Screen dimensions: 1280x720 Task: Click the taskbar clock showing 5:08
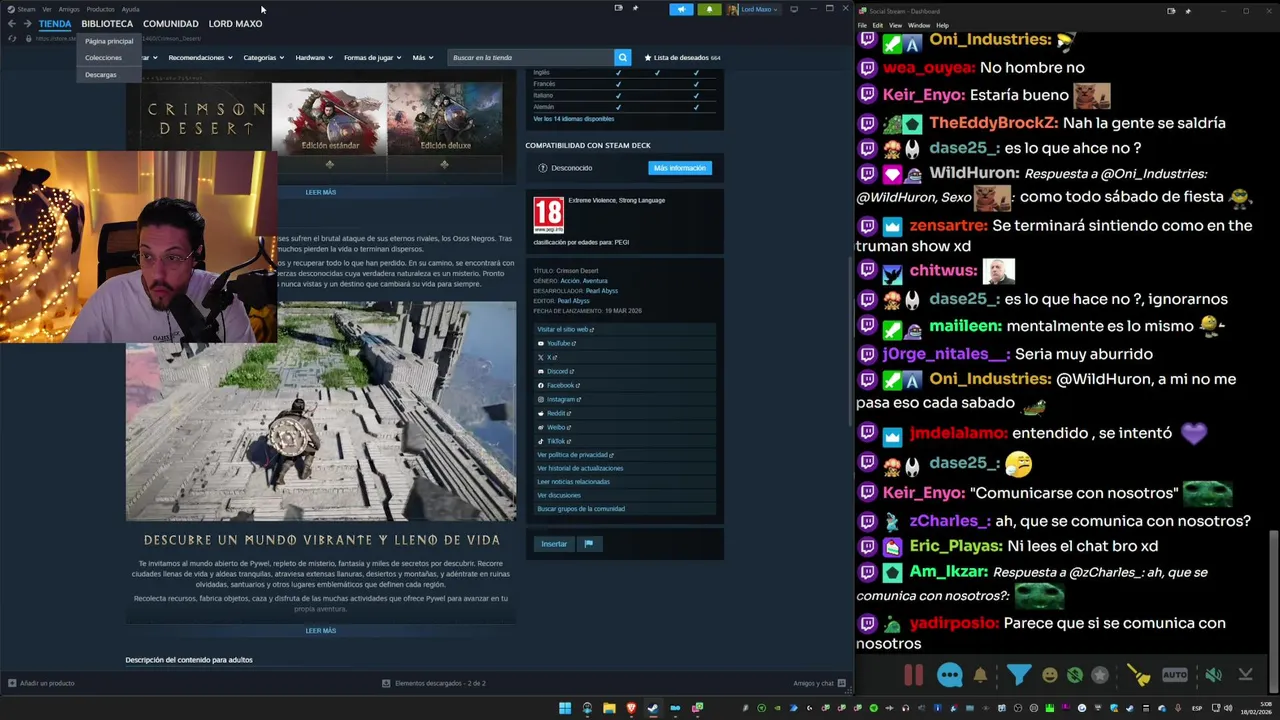pos(1258,708)
